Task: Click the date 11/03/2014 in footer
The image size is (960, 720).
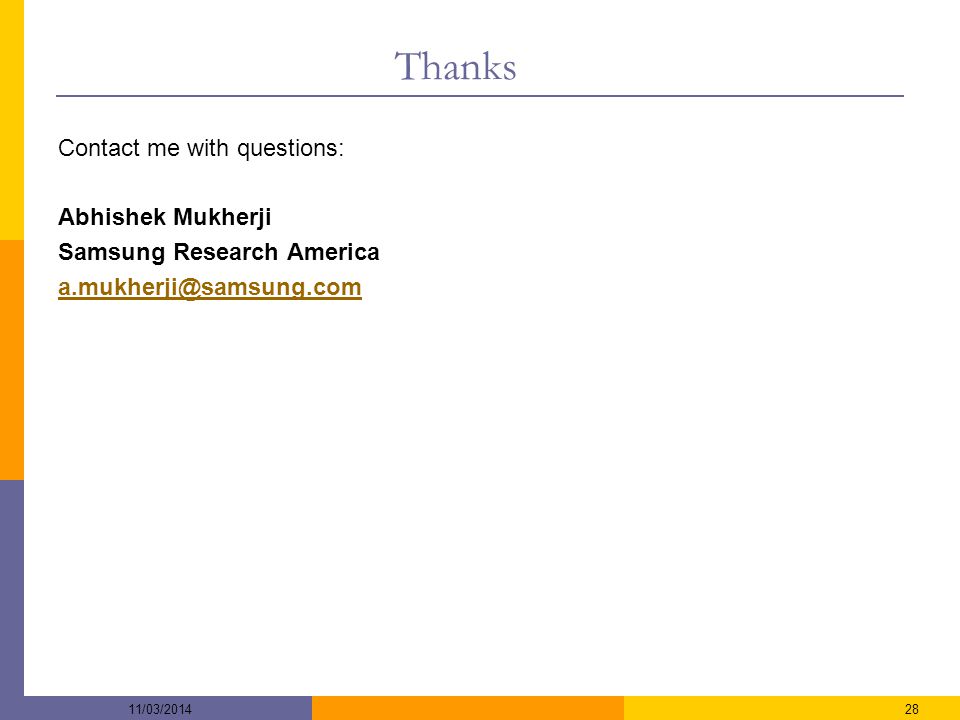Action: click(x=160, y=709)
